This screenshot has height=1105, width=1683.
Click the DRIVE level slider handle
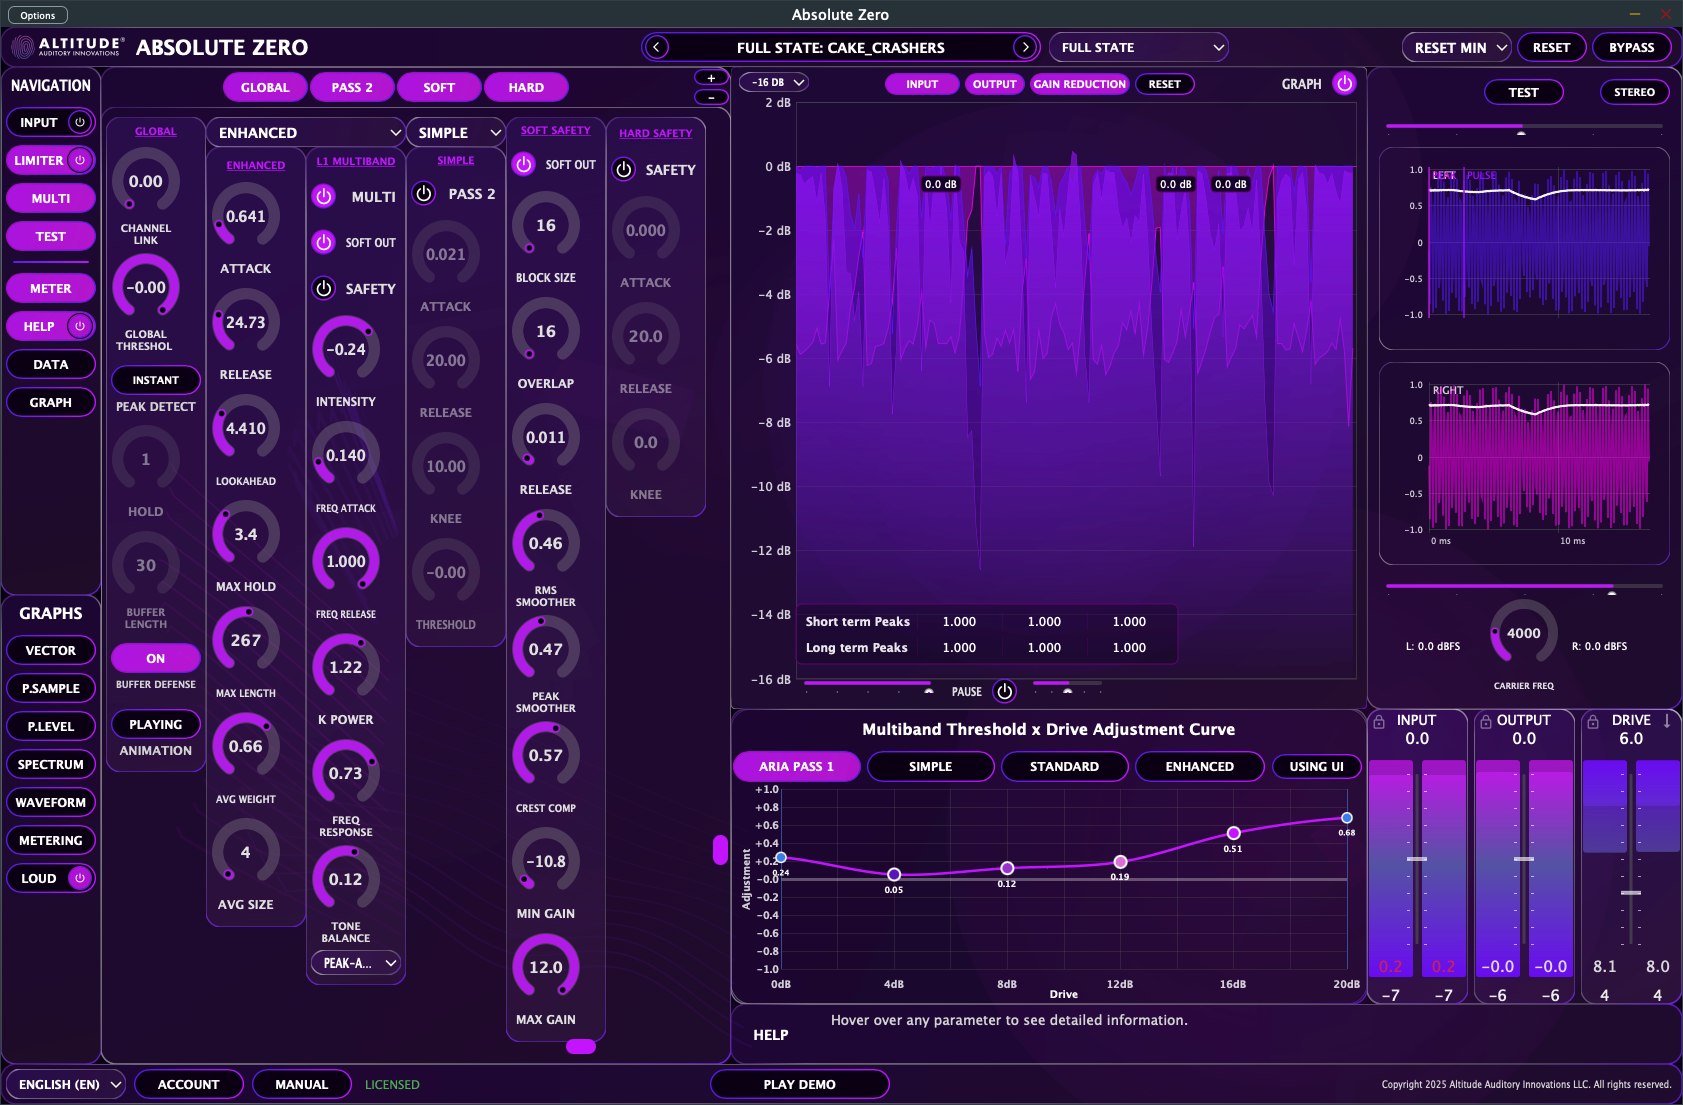click(1631, 892)
